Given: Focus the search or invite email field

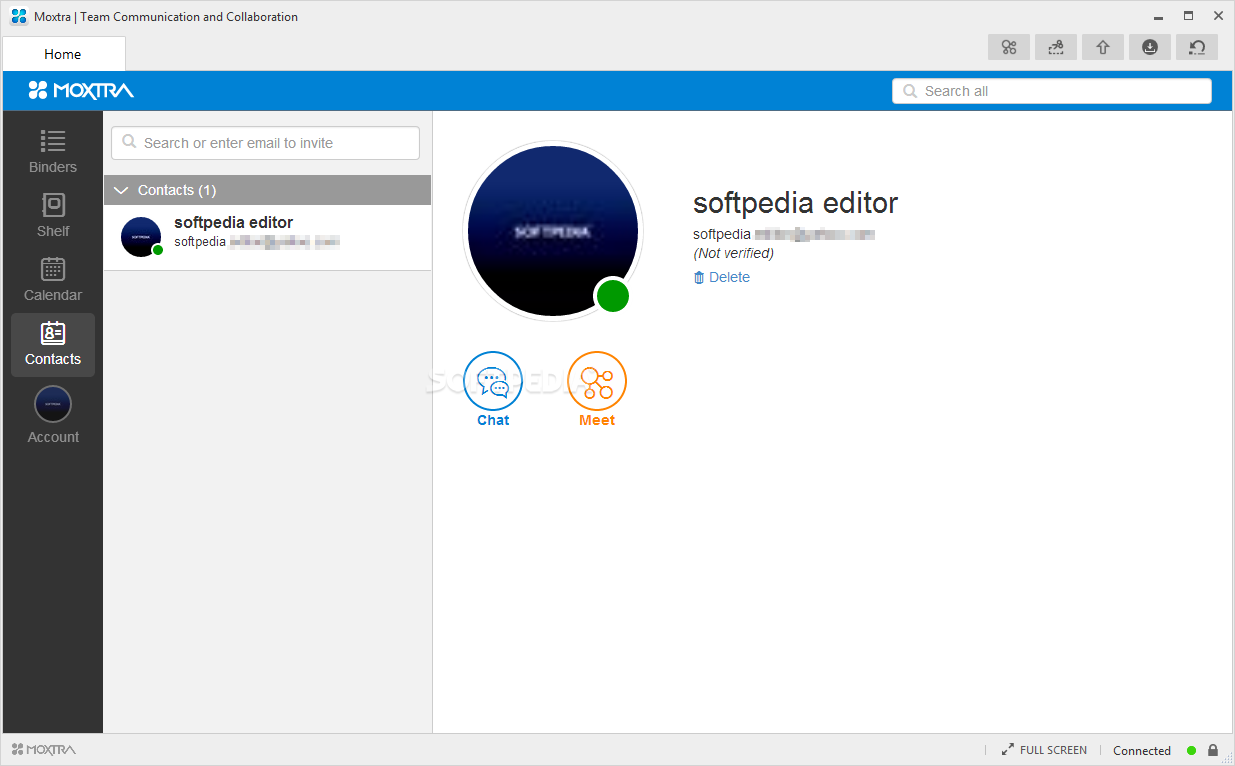Looking at the screenshot, I should point(265,143).
